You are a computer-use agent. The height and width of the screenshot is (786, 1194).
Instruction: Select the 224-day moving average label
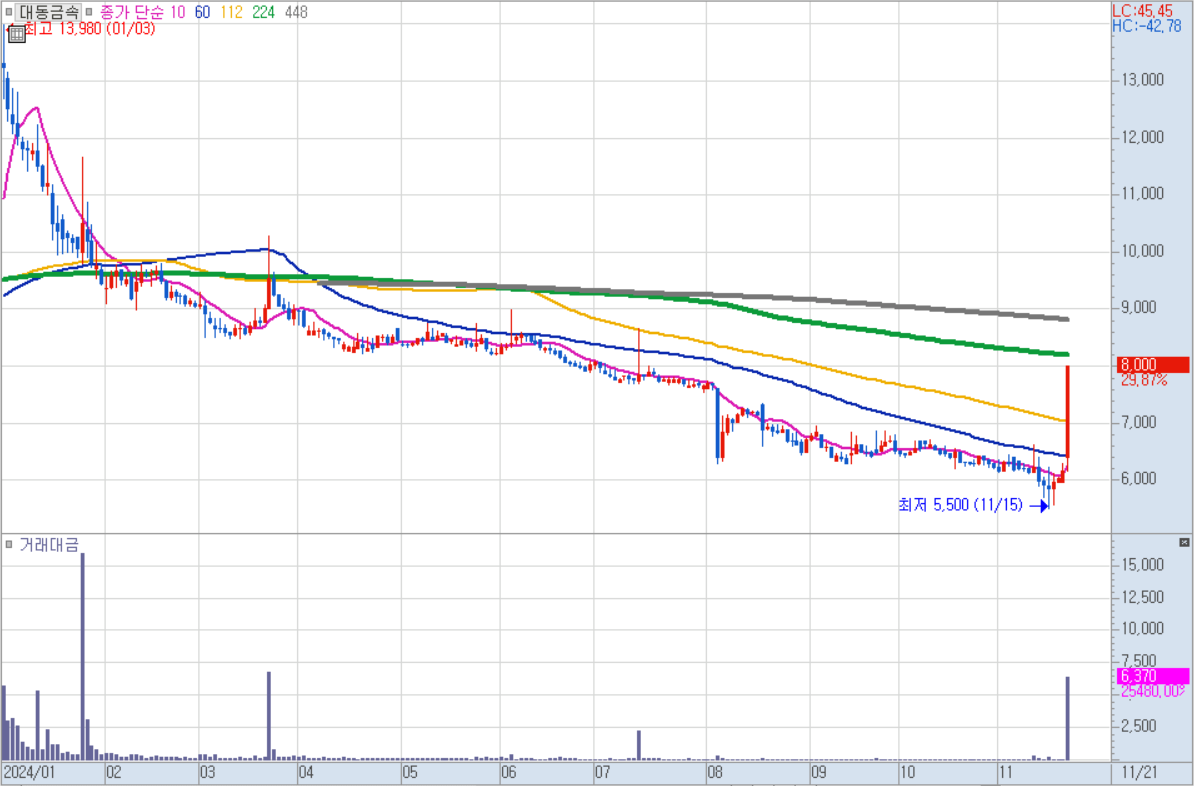tap(264, 12)
